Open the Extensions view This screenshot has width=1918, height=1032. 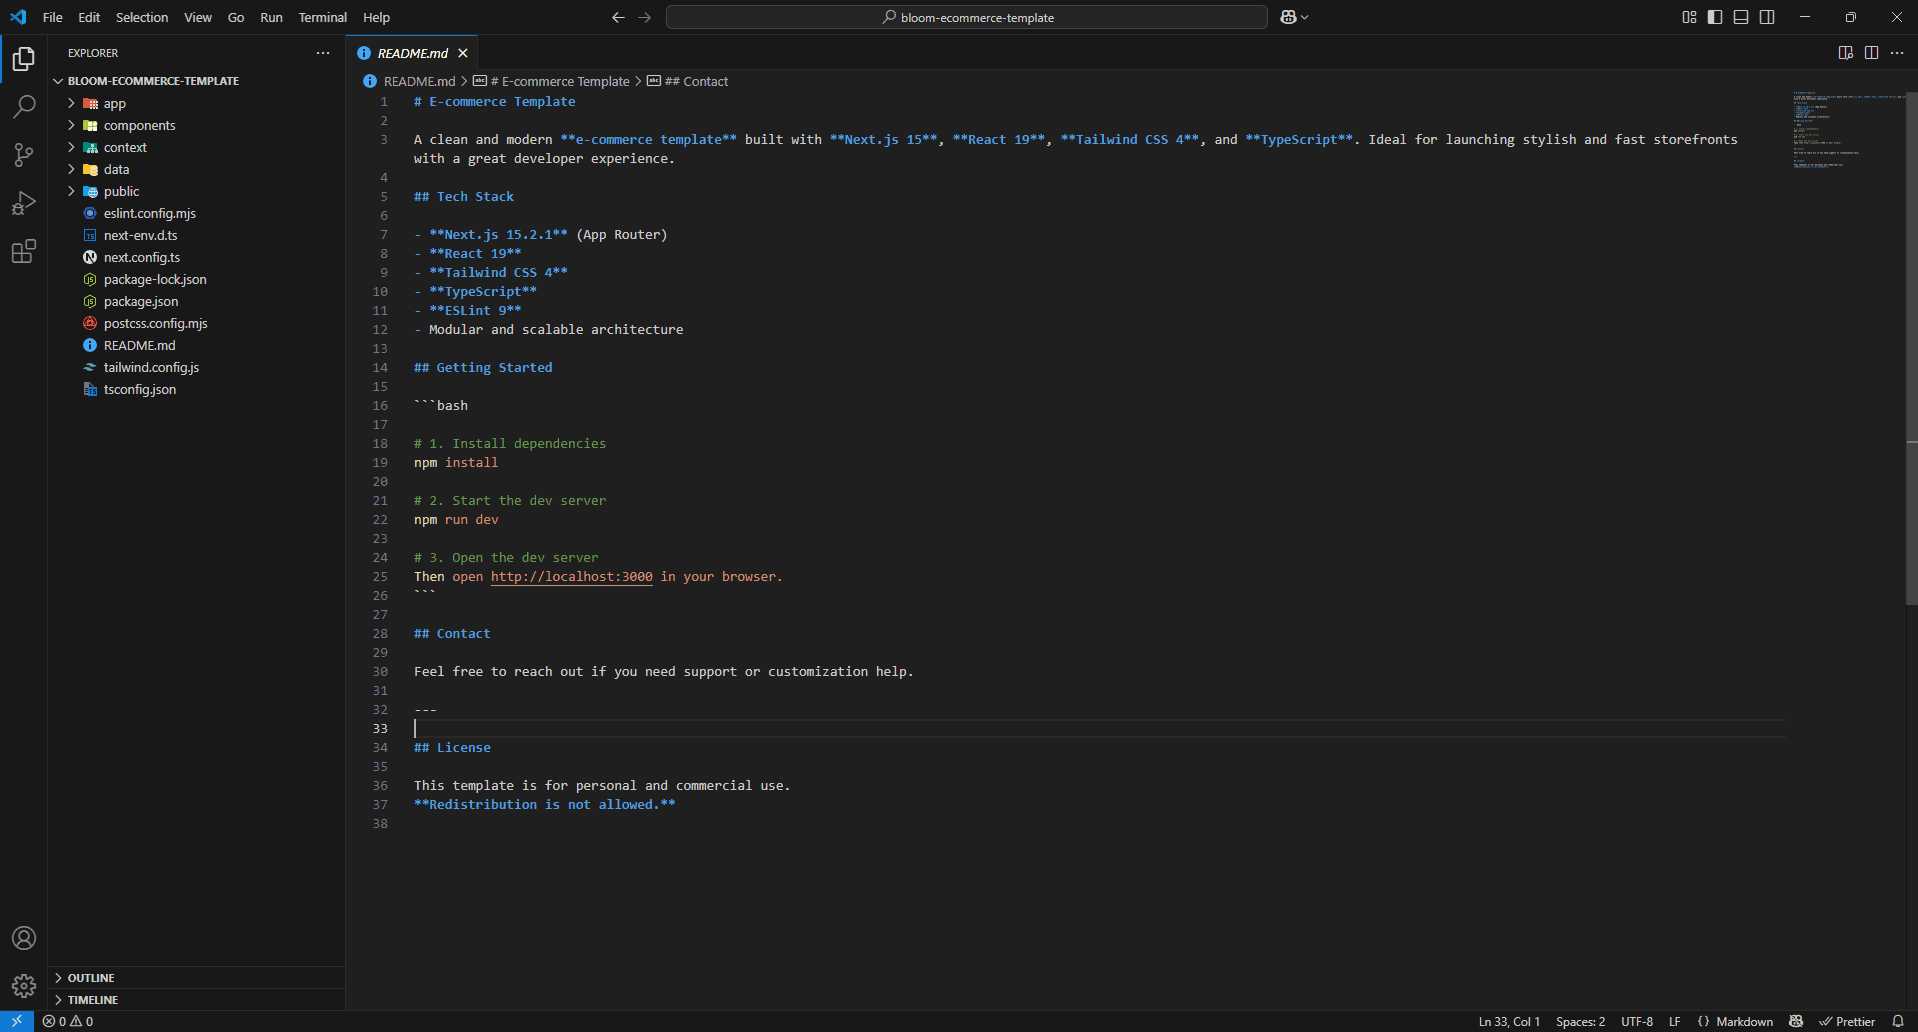click(24, 251)
